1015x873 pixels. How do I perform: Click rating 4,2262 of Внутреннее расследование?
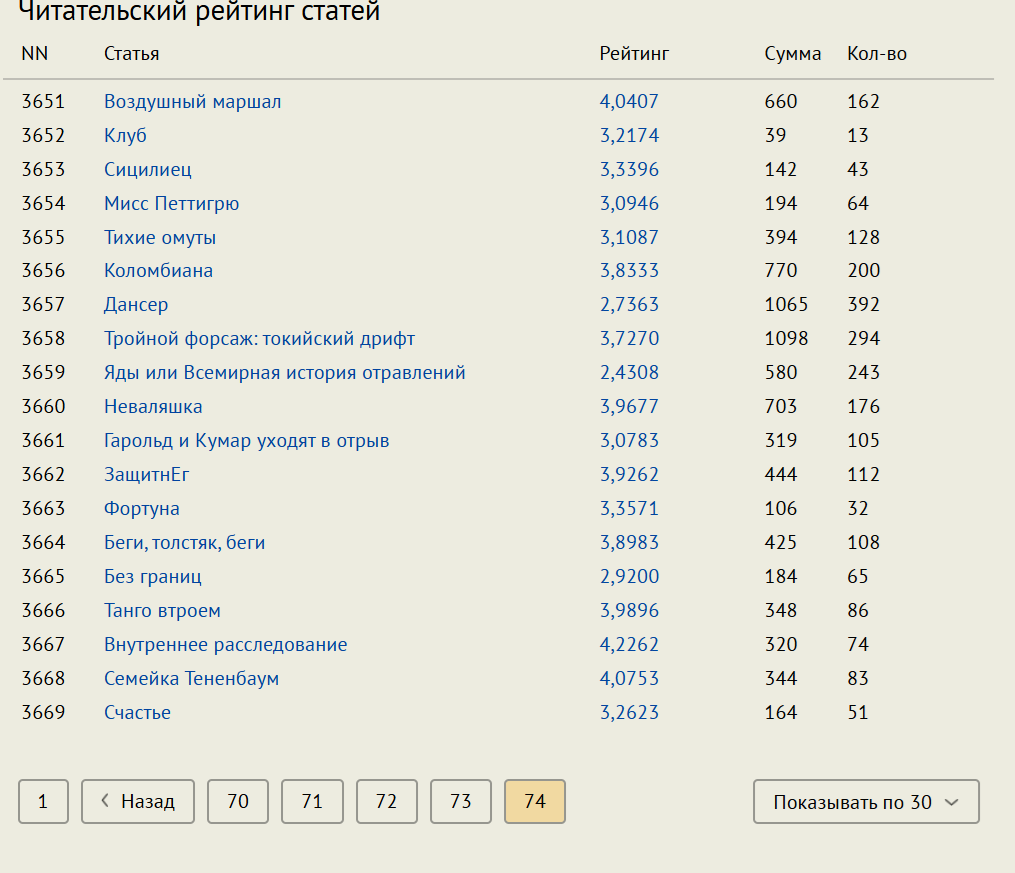point(629,645)
